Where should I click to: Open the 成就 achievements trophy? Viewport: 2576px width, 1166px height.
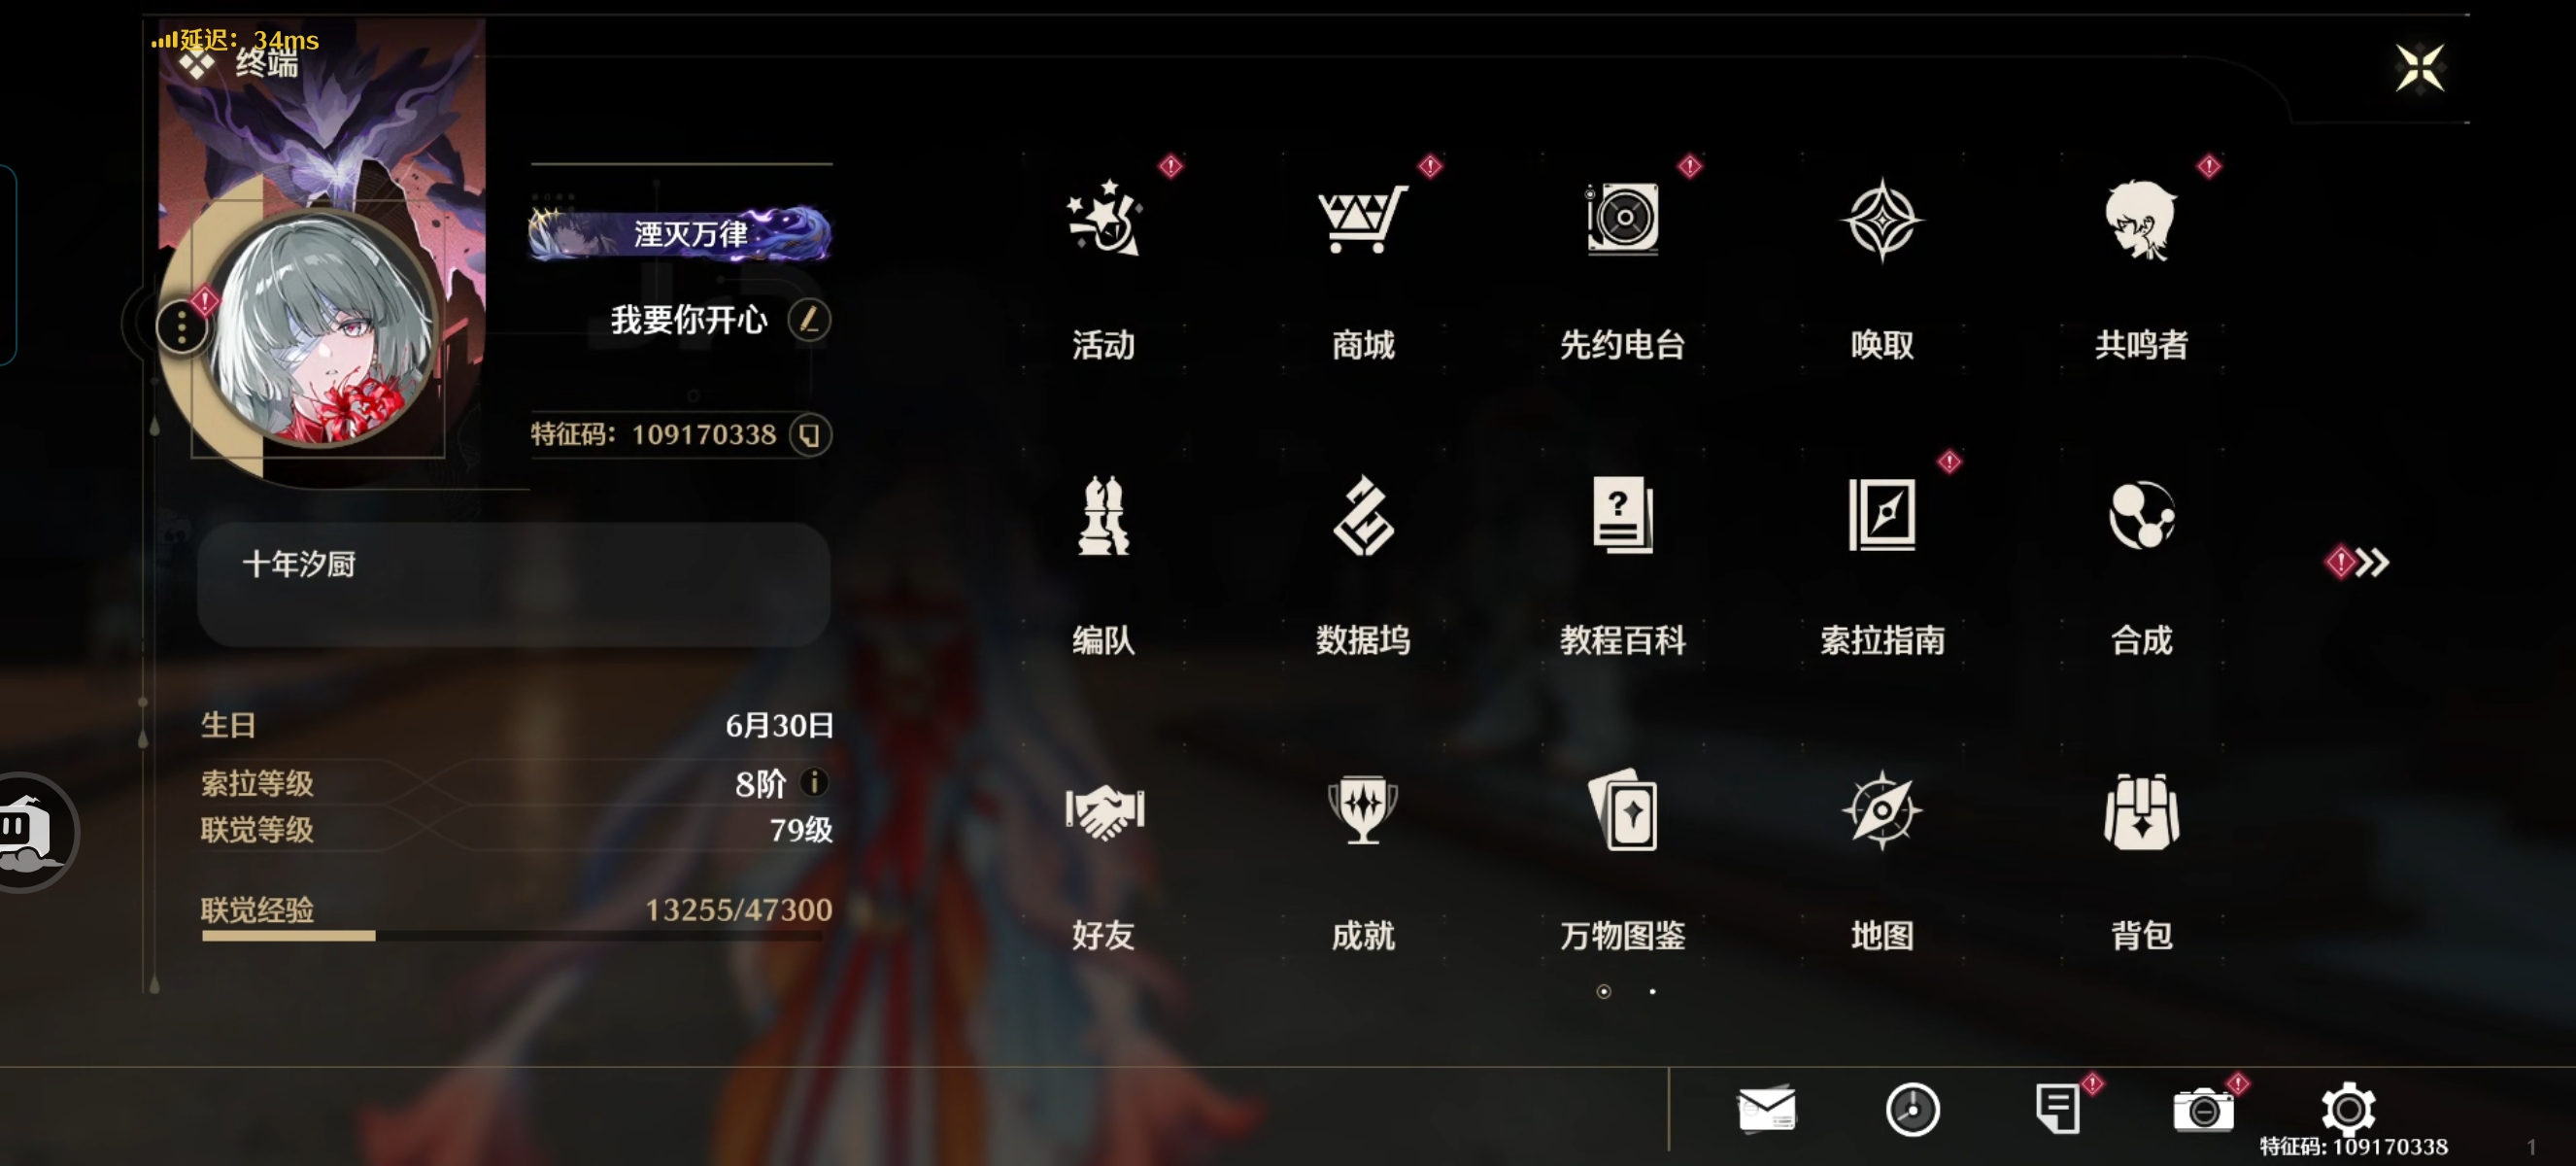(1363, 812)
